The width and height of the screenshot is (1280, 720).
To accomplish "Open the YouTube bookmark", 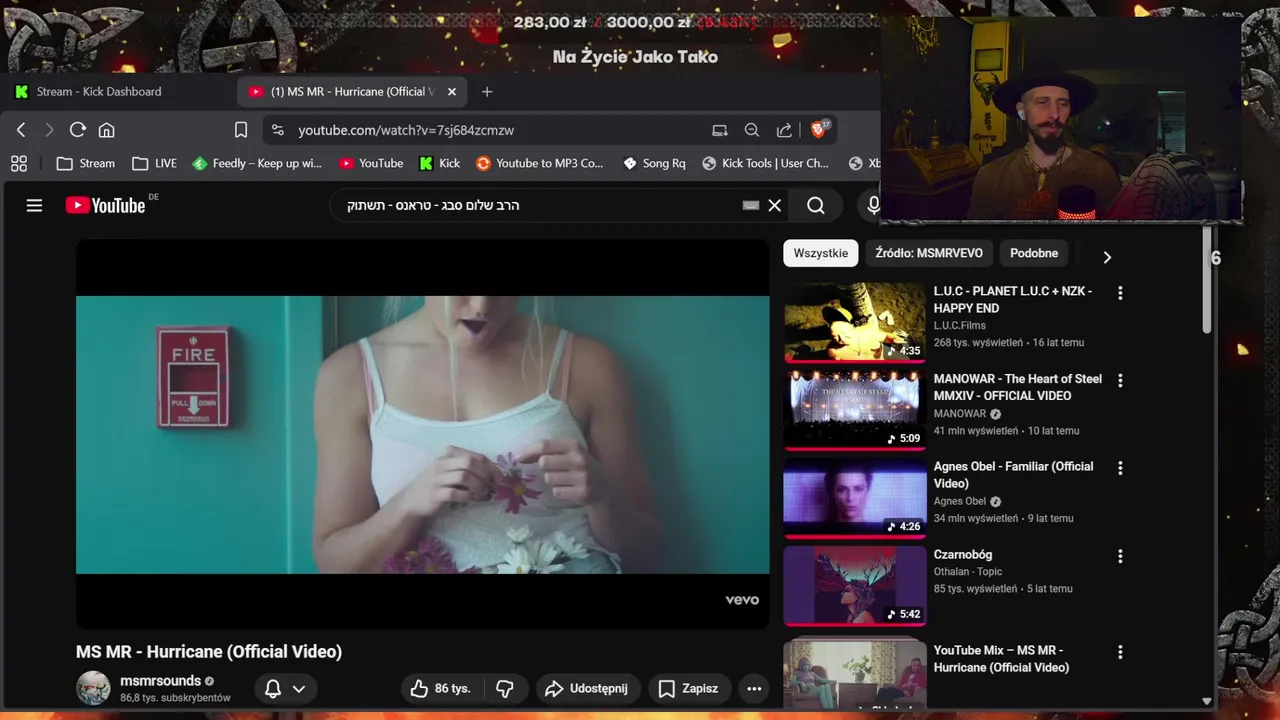I will point(371,163).
